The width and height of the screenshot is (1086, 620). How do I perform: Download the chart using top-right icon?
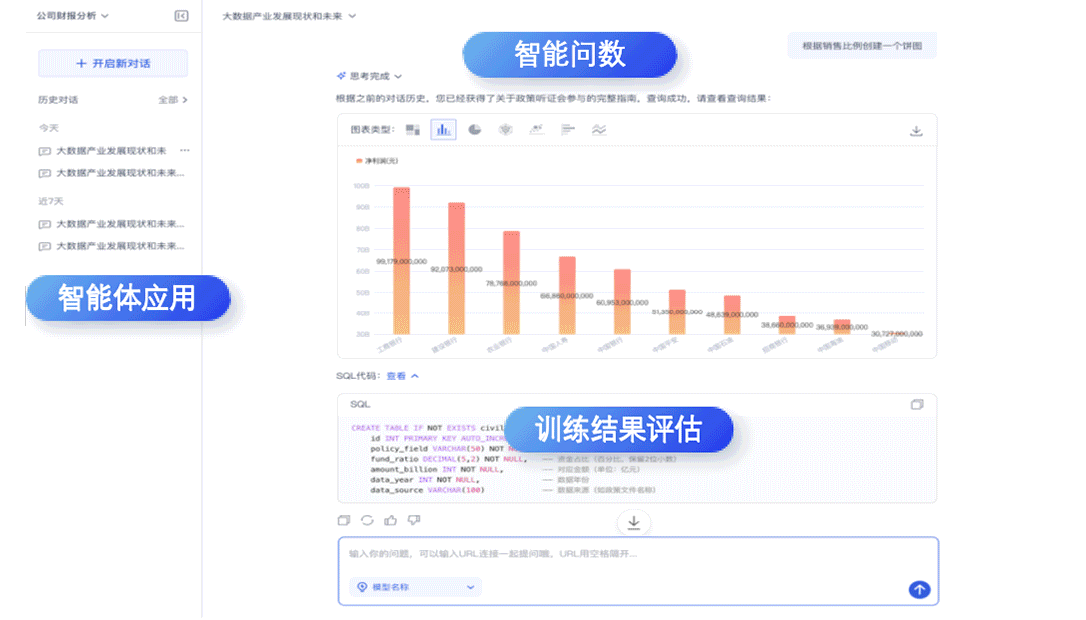click(915, 131)
